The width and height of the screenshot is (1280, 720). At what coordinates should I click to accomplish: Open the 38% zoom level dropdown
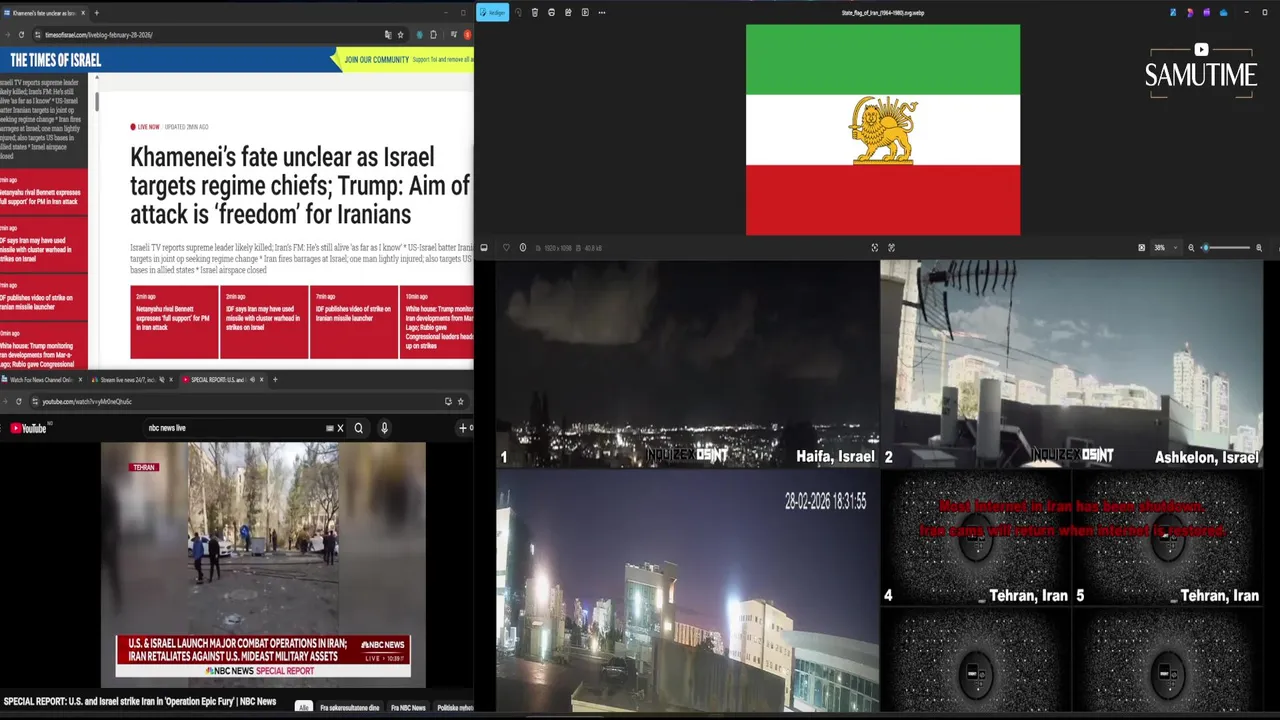coord(1166,248)
